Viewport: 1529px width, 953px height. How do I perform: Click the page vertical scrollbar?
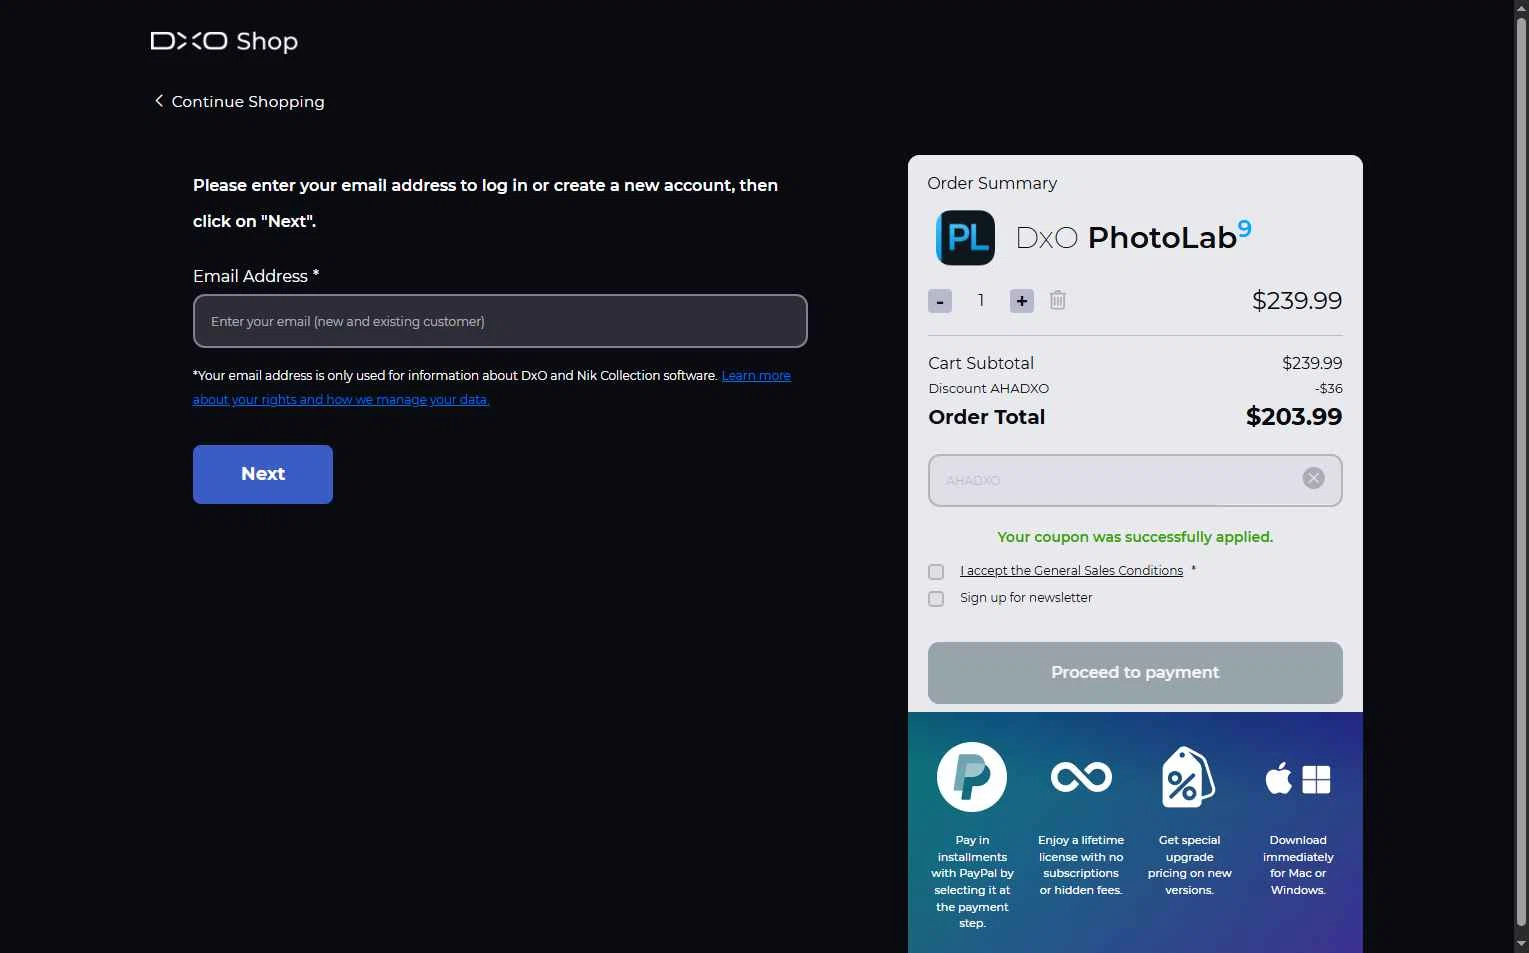click(x=1521, y=470)
